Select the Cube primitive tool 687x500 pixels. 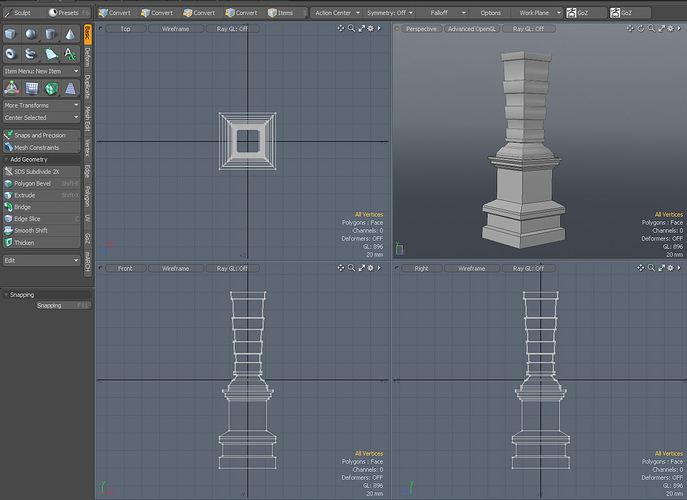click(10, 34)
